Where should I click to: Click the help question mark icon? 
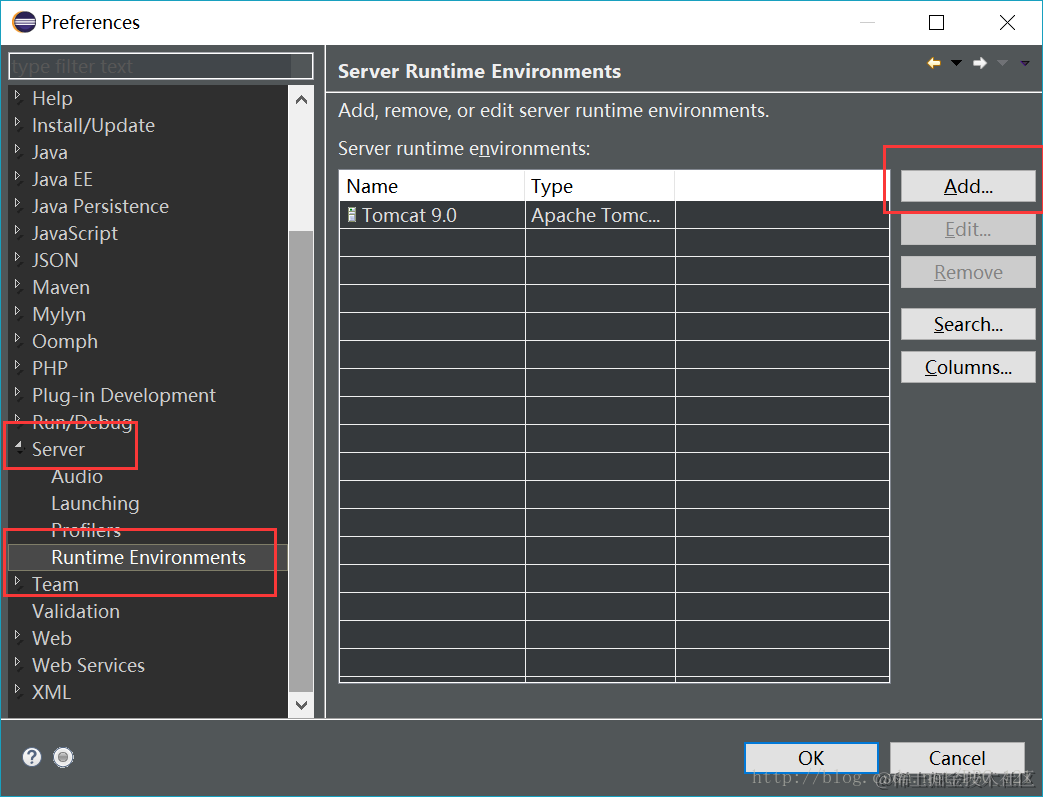31,757
